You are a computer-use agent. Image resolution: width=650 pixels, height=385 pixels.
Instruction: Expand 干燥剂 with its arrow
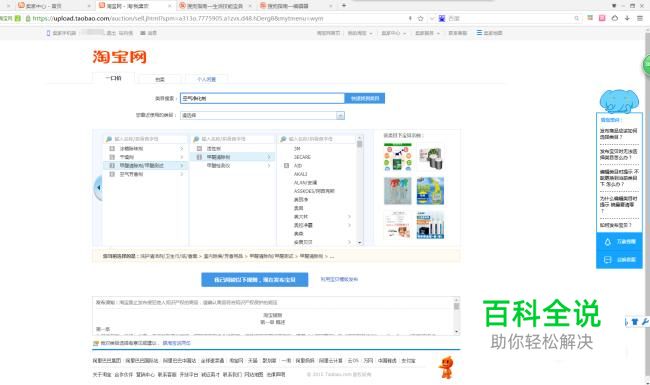click(x=182, y=157)
